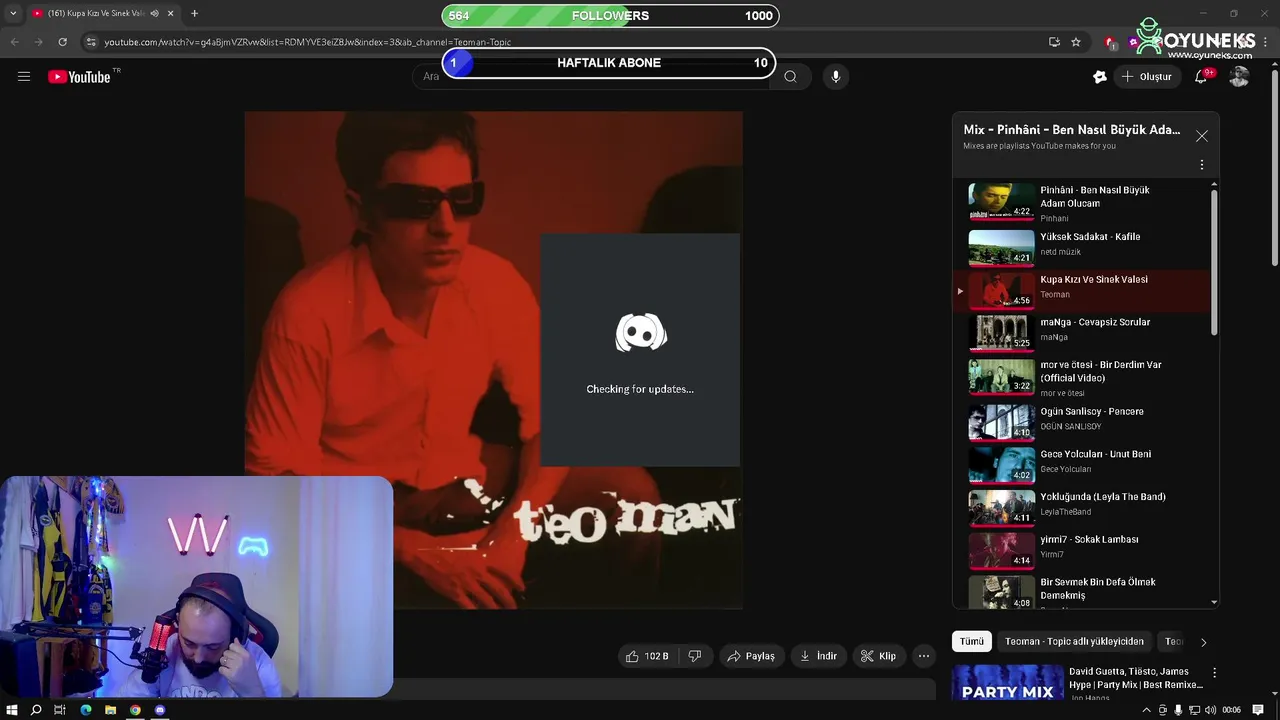The width and height of the screenshot is (1280, 720).
Task: Click the install app icon in address bar
Action: coord(1054,42)
